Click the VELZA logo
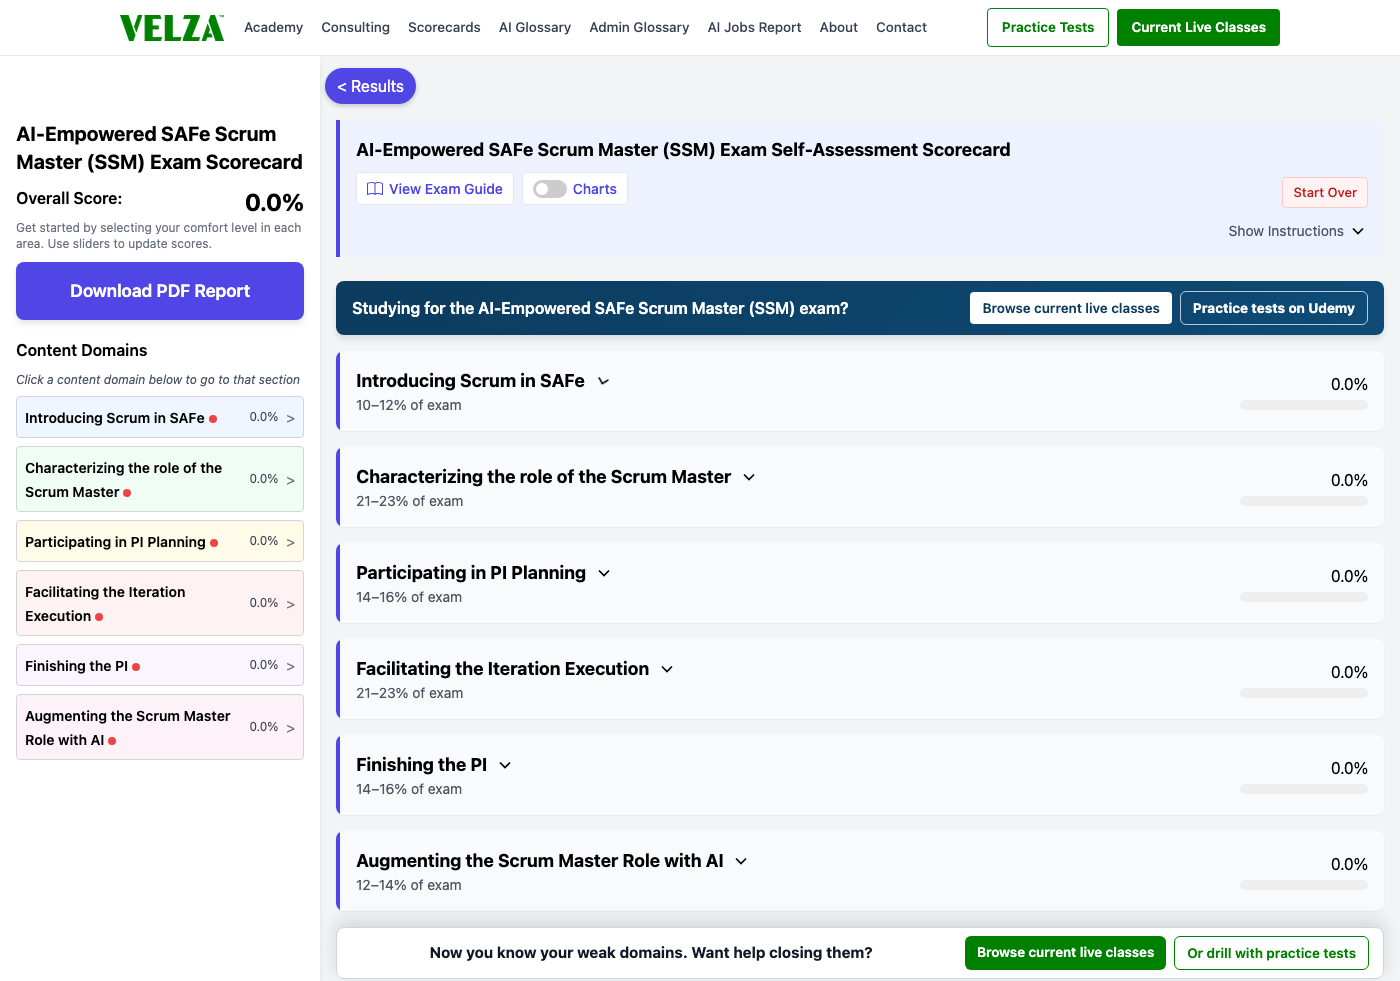The height and width of the screenshot is (981, 1400). 172,28
